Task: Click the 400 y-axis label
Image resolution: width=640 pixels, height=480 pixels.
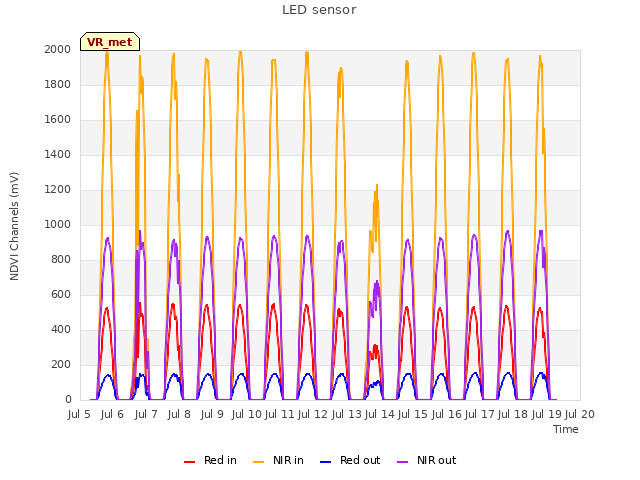Action: (x=61, y=329)
